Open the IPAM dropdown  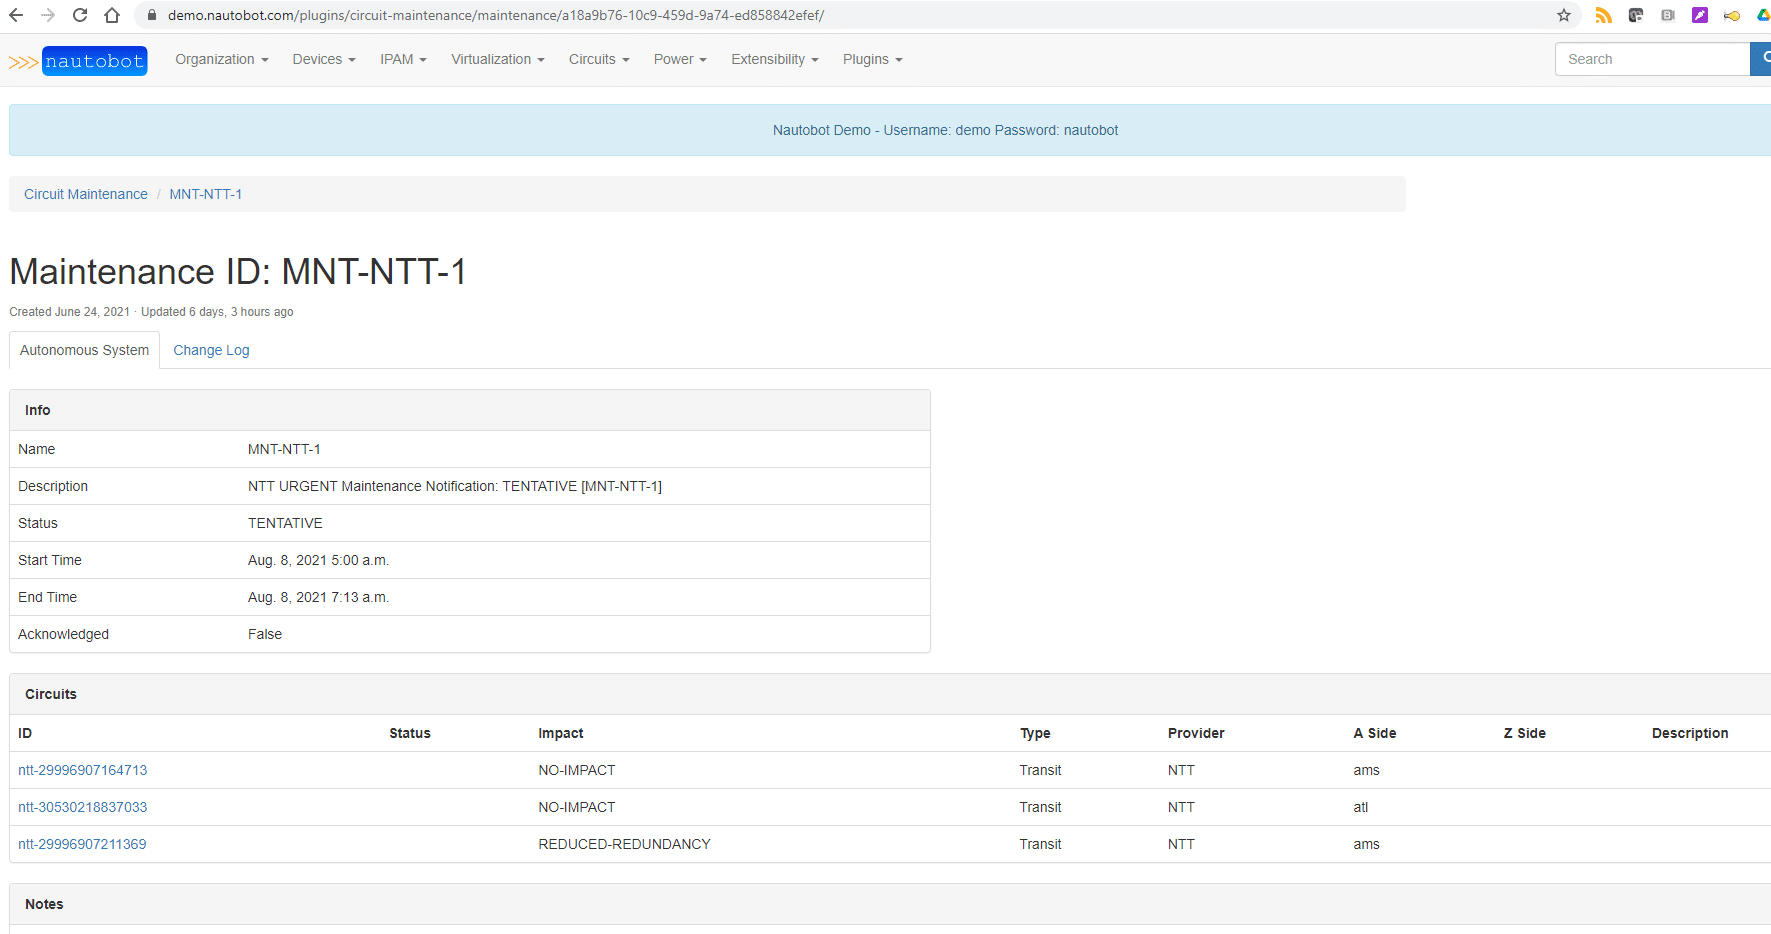pyautogui.click(x=403, y=59)
